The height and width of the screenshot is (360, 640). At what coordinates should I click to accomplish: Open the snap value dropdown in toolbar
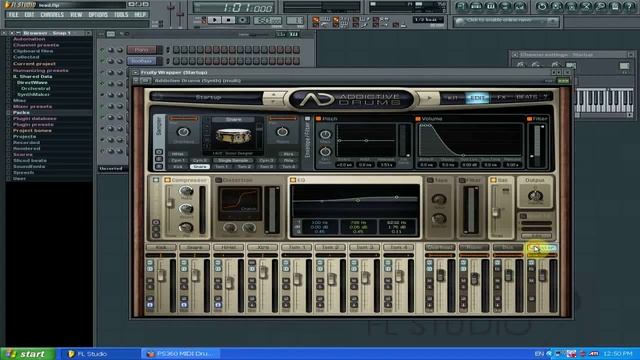[427, 20]
